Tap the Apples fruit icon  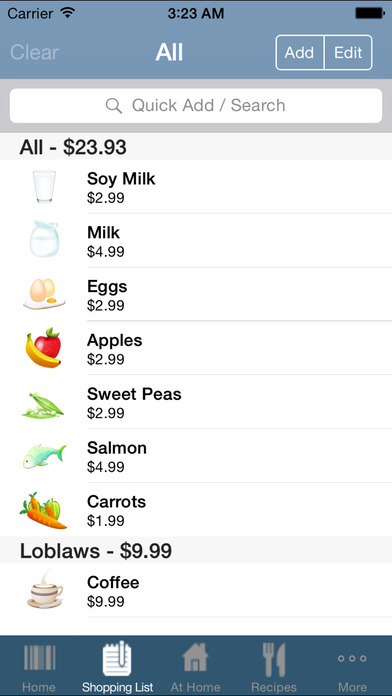tap(44, 348)
